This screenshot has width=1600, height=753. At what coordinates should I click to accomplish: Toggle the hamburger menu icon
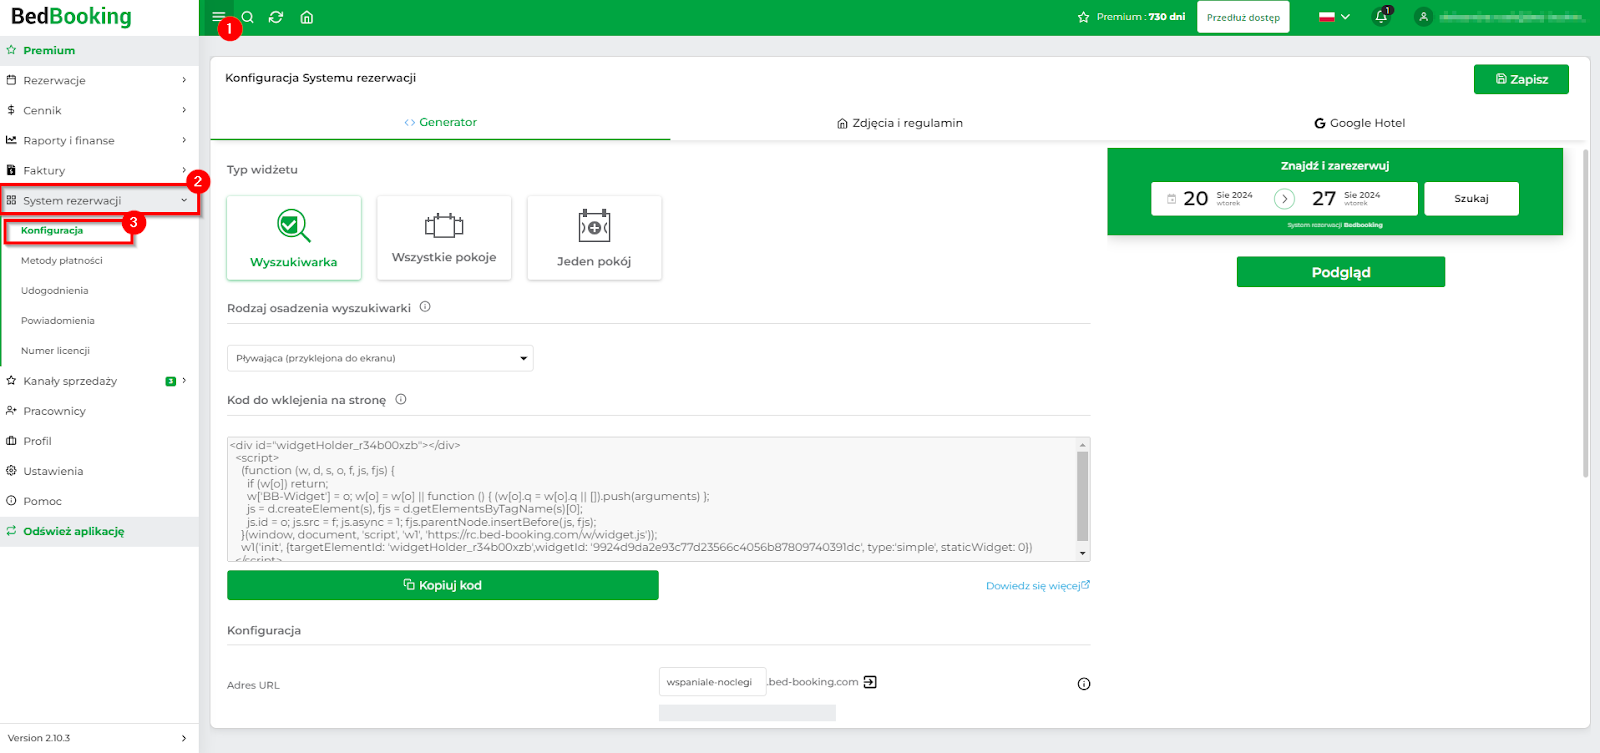click(x=218, y=17)
